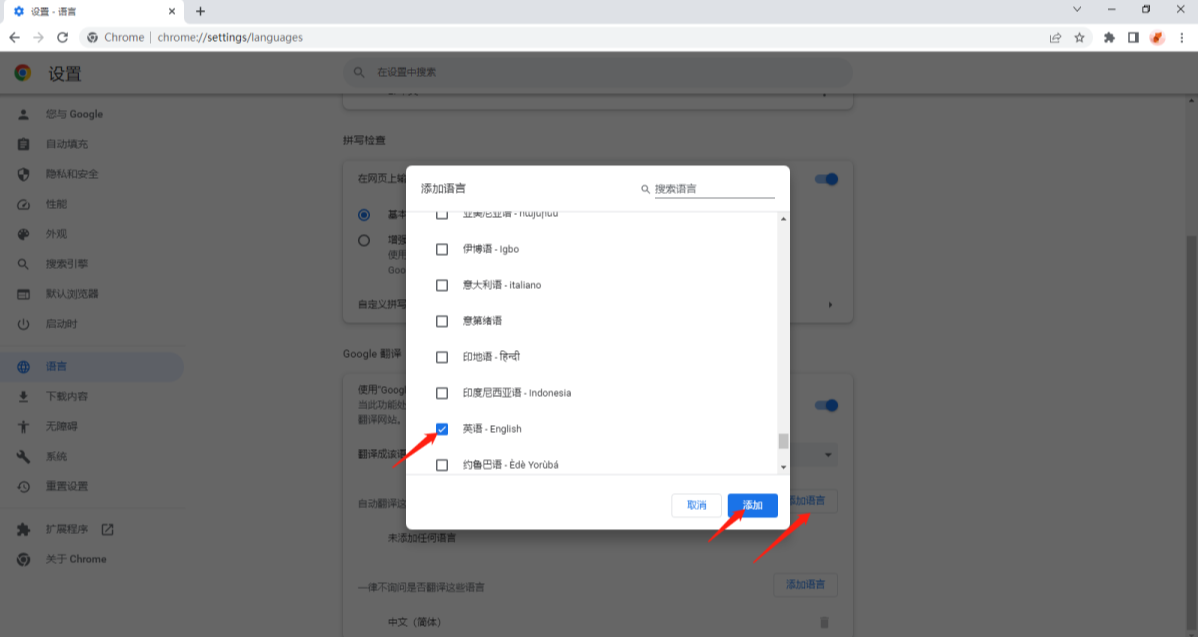
Task: Open Chrome's three-dot menu
Action: [x=1182, y=37]
